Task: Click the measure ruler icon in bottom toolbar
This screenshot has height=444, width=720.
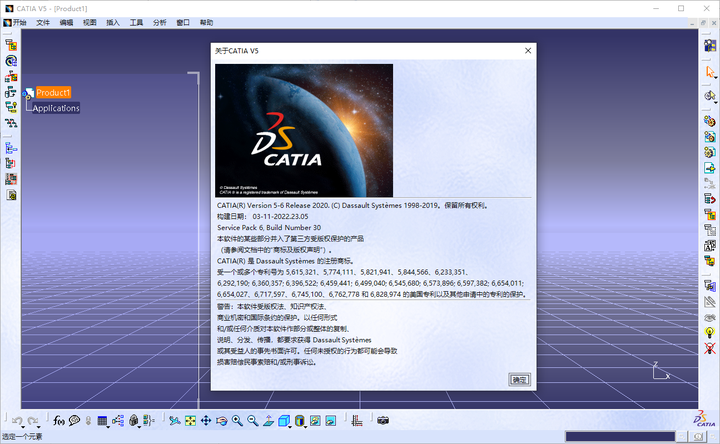Action: pos(357,420)
